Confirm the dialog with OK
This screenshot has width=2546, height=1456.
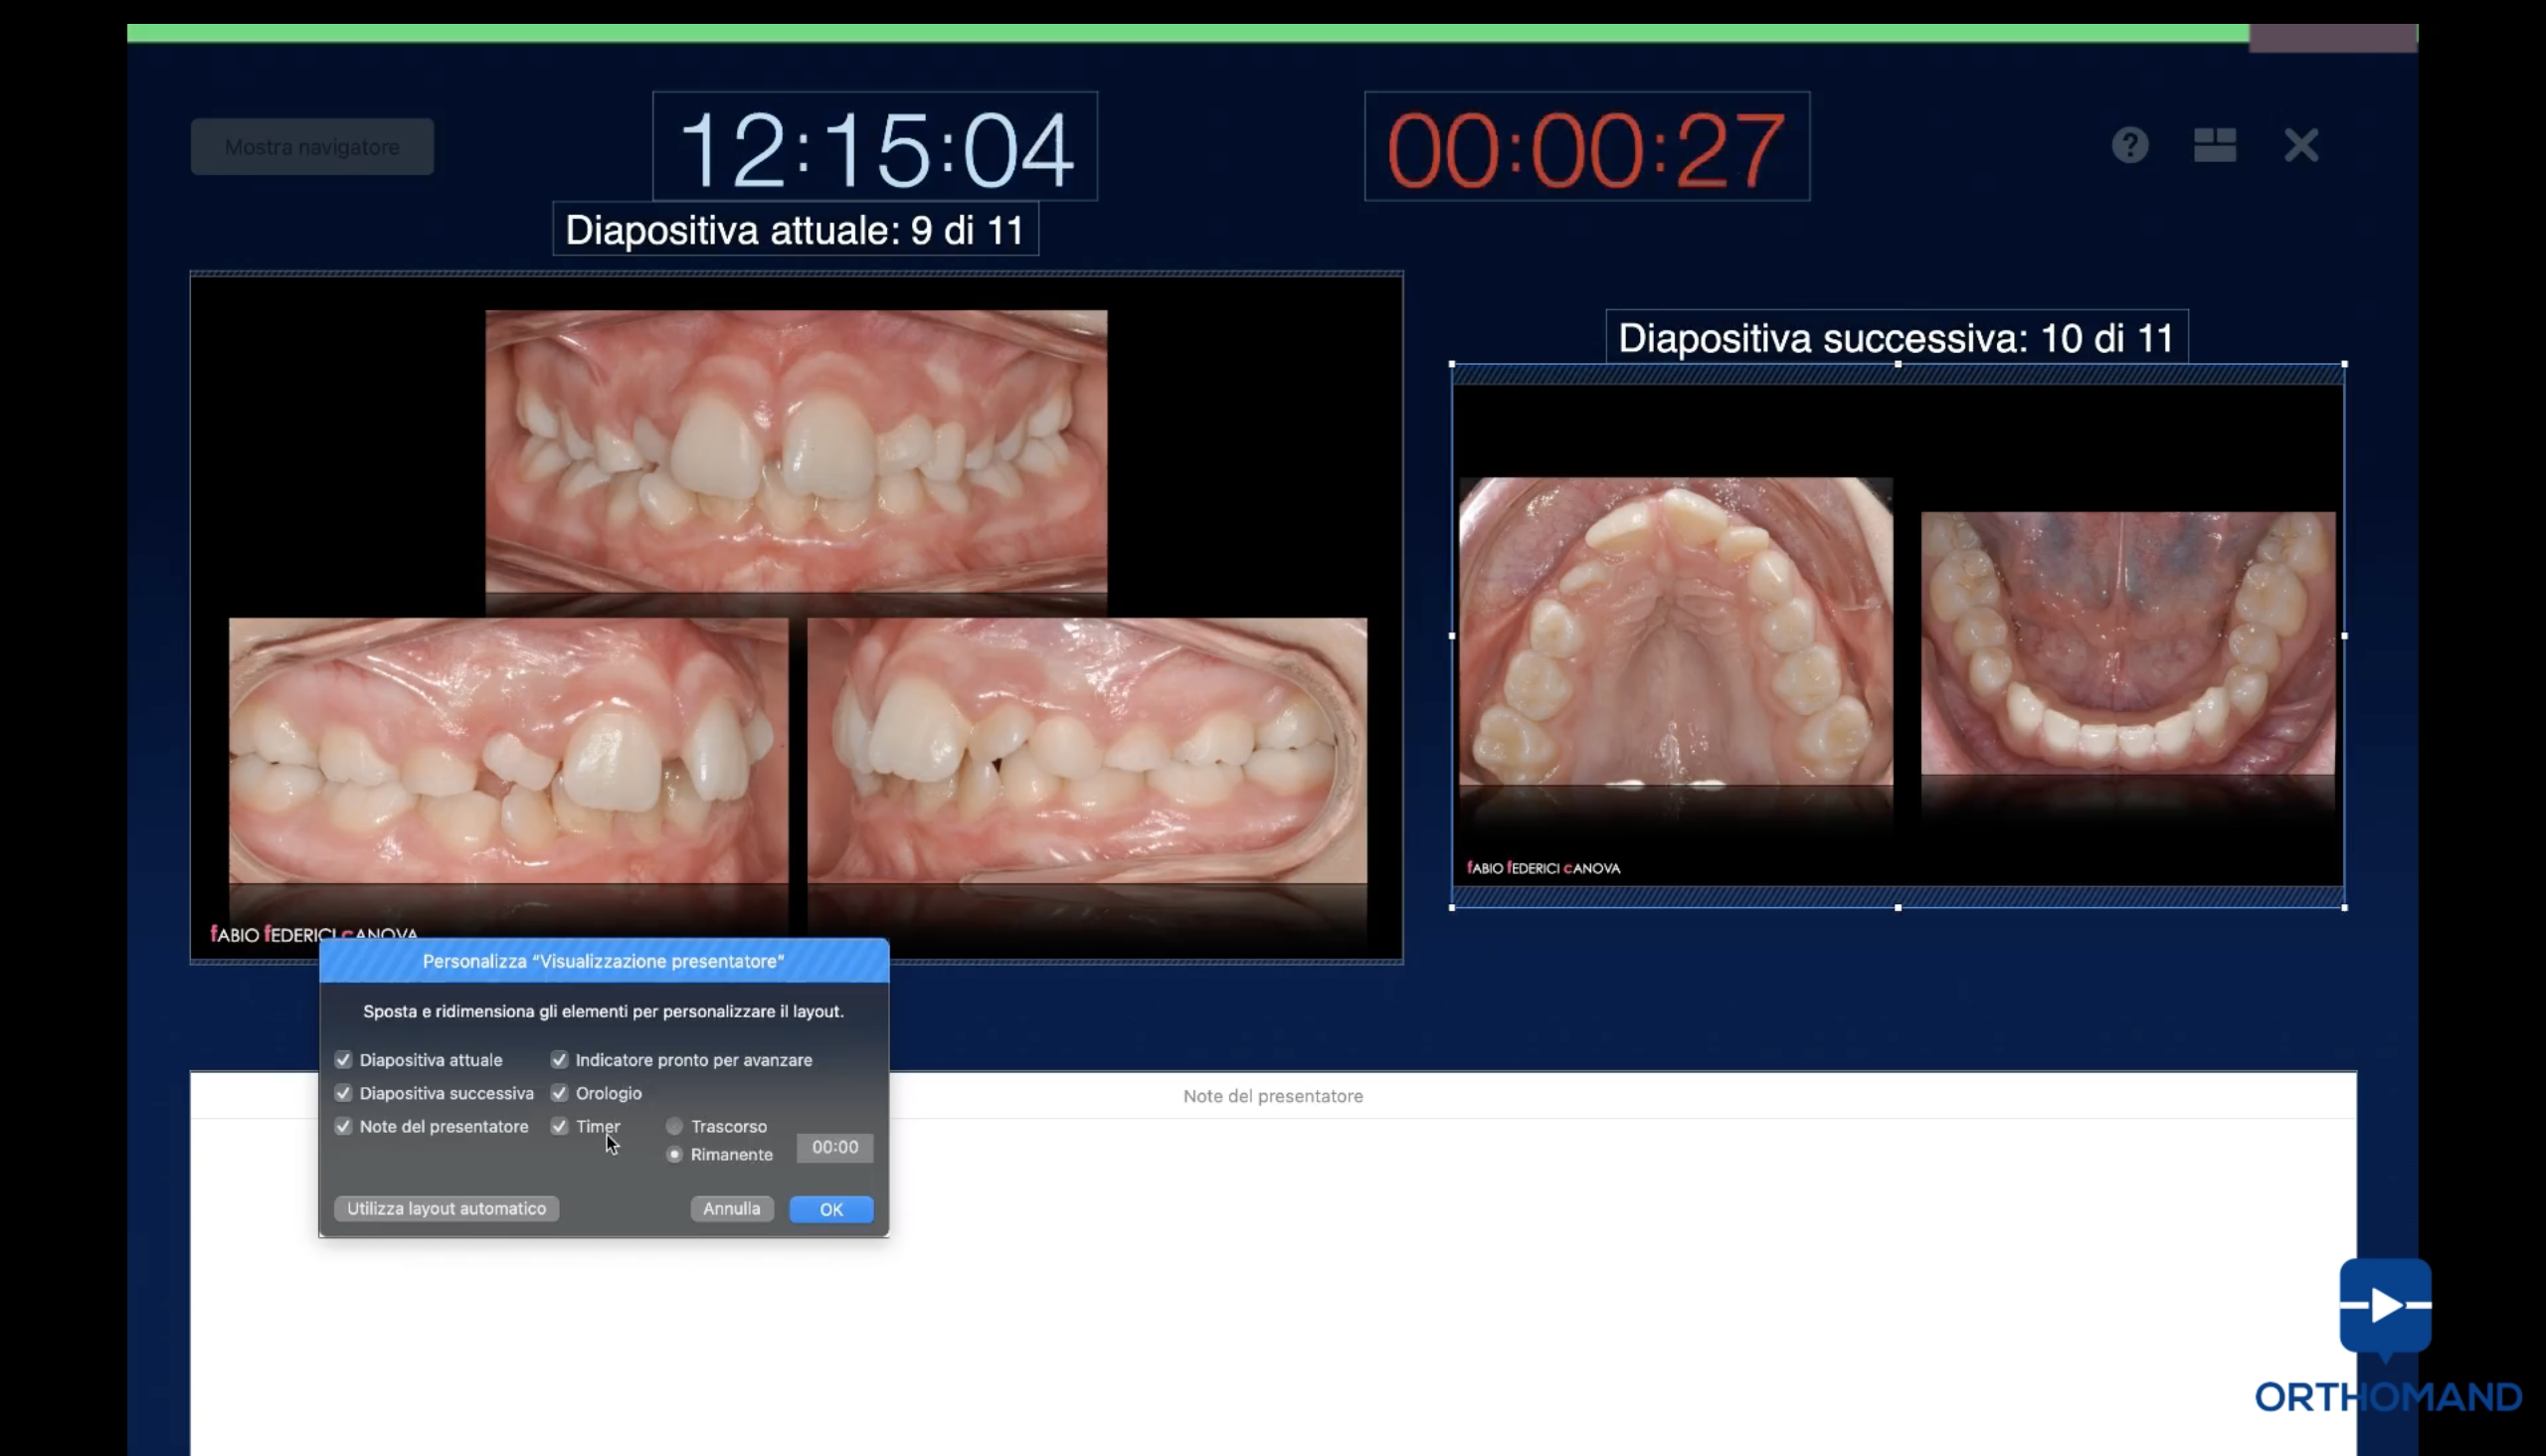click(x=831, y=1209)
